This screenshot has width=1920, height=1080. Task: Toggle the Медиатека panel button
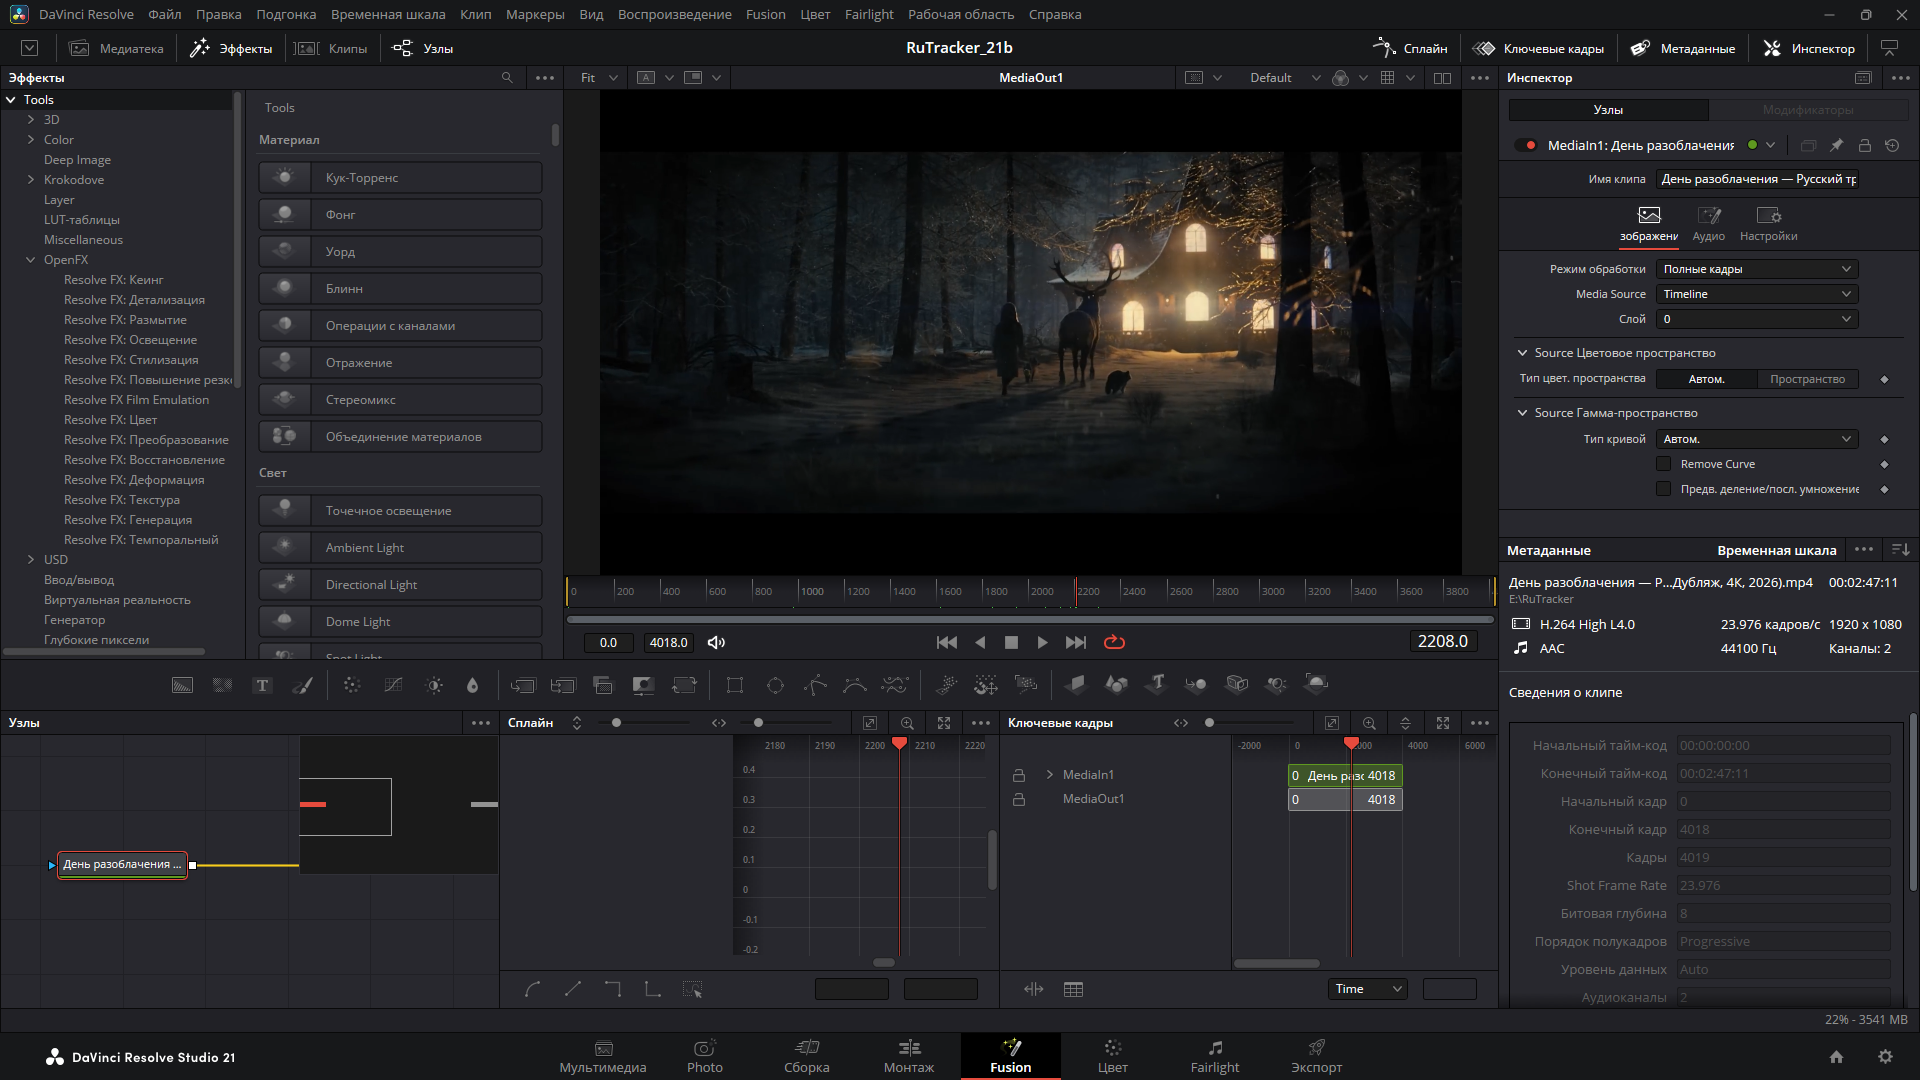tap(117, 48)
